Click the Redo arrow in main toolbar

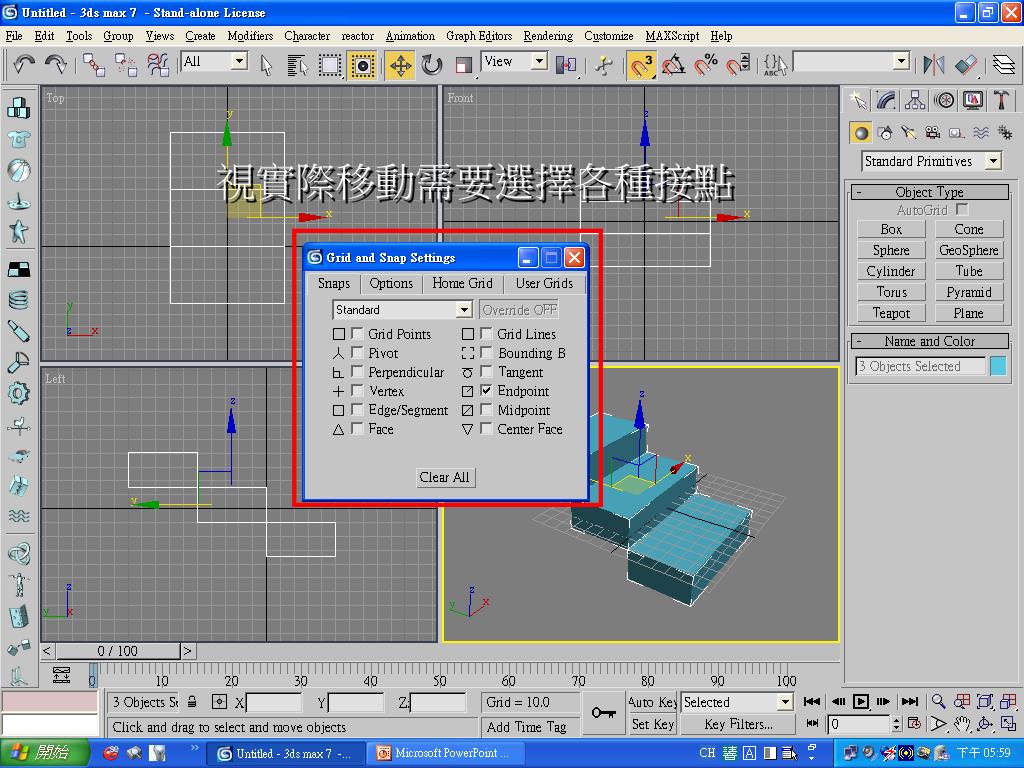tap(56, 65)
